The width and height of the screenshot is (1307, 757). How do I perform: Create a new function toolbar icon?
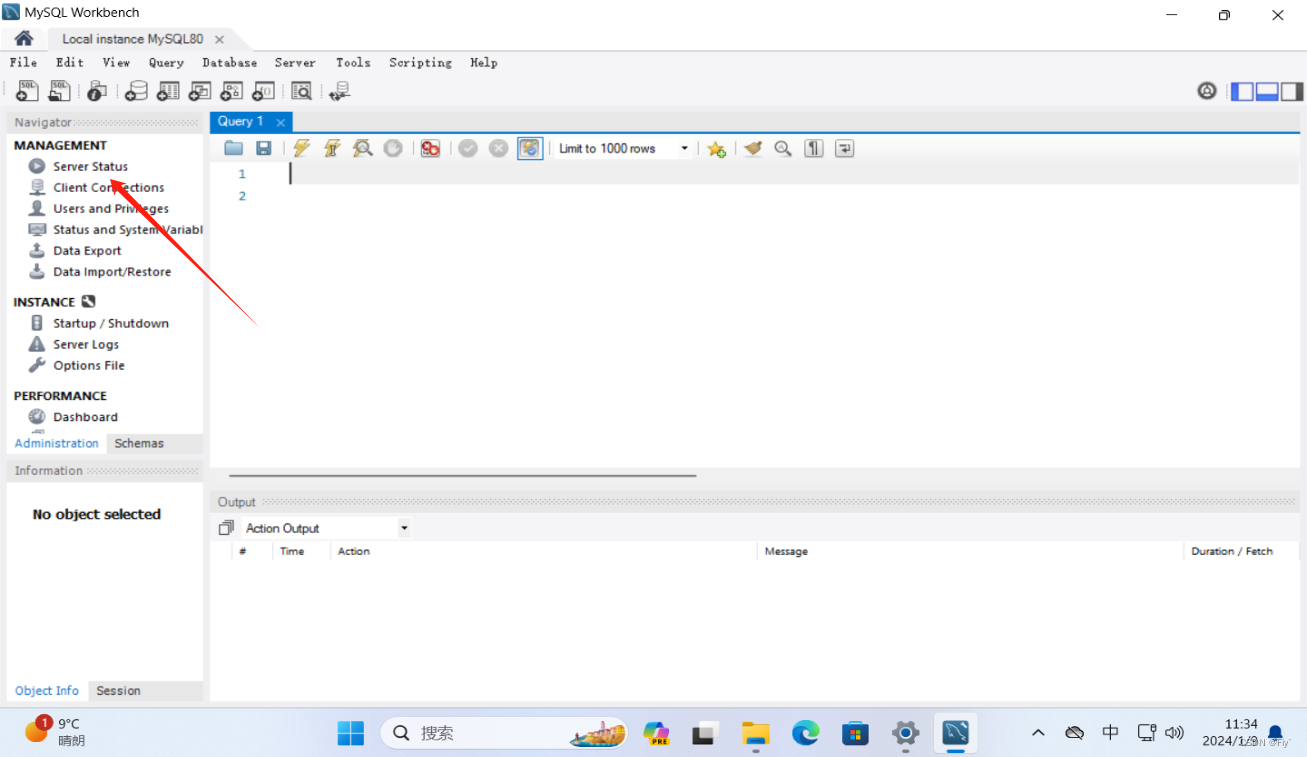pos(263,91)
